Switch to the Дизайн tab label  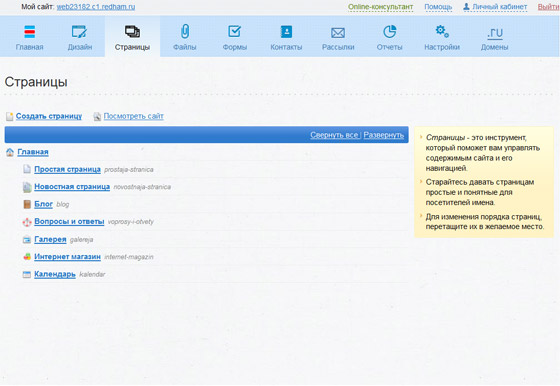tap(80, 47)
